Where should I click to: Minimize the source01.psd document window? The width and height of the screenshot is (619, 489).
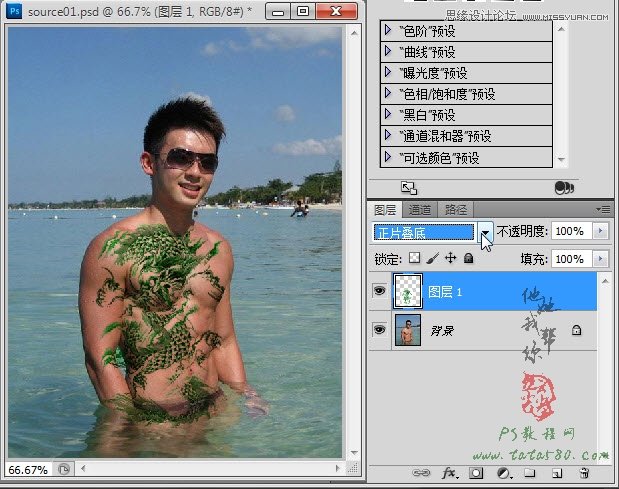pyautogui.click(x=278, y=11)
